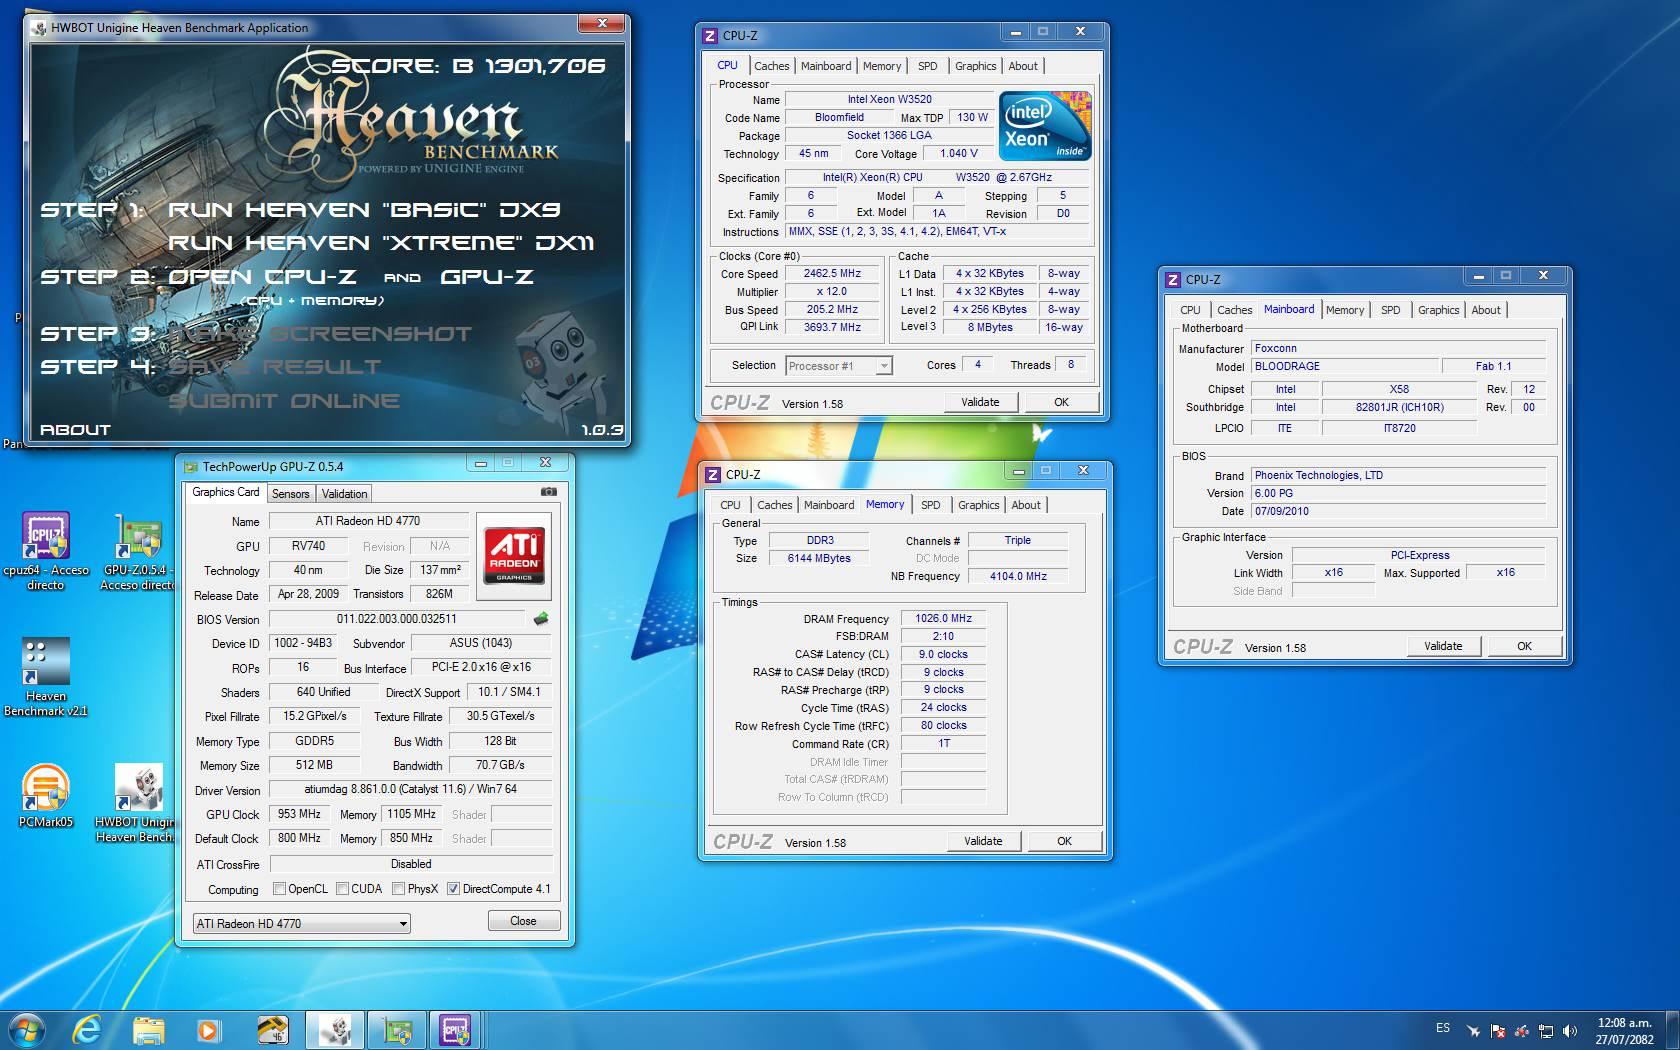Click the Intel Xeon W3520 name field
1680x1050 pixels.
click(x=889, y=99)
